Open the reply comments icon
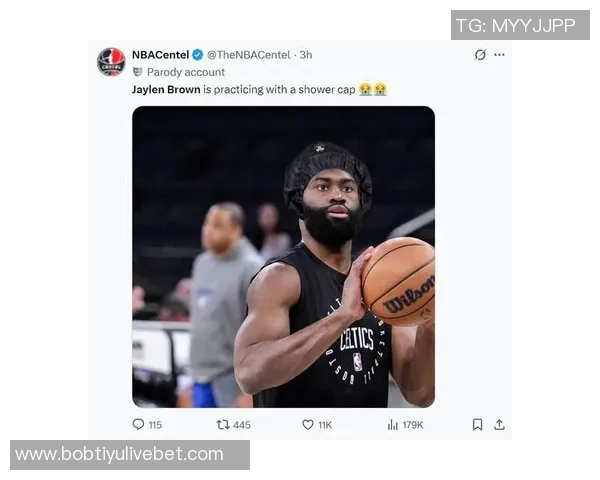The width and height of the screenshot is (600, 480). (x=138, y=424)
